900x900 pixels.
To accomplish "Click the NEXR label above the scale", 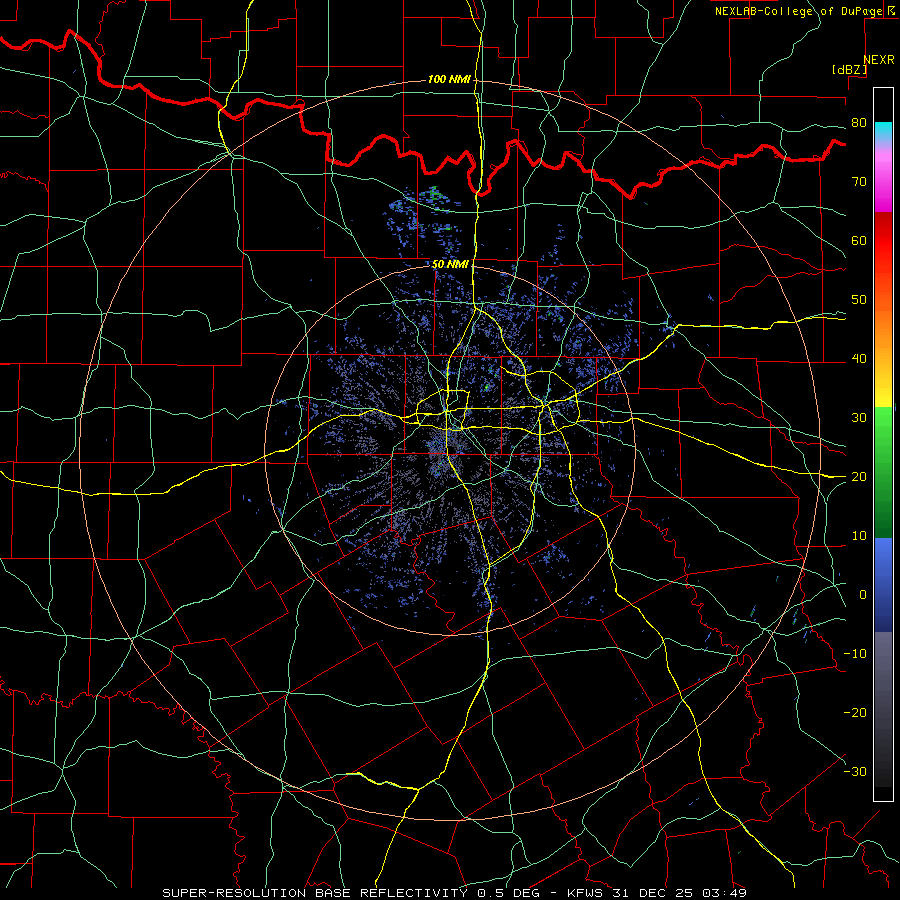I will pyautogui.click(x=878, y=60).
